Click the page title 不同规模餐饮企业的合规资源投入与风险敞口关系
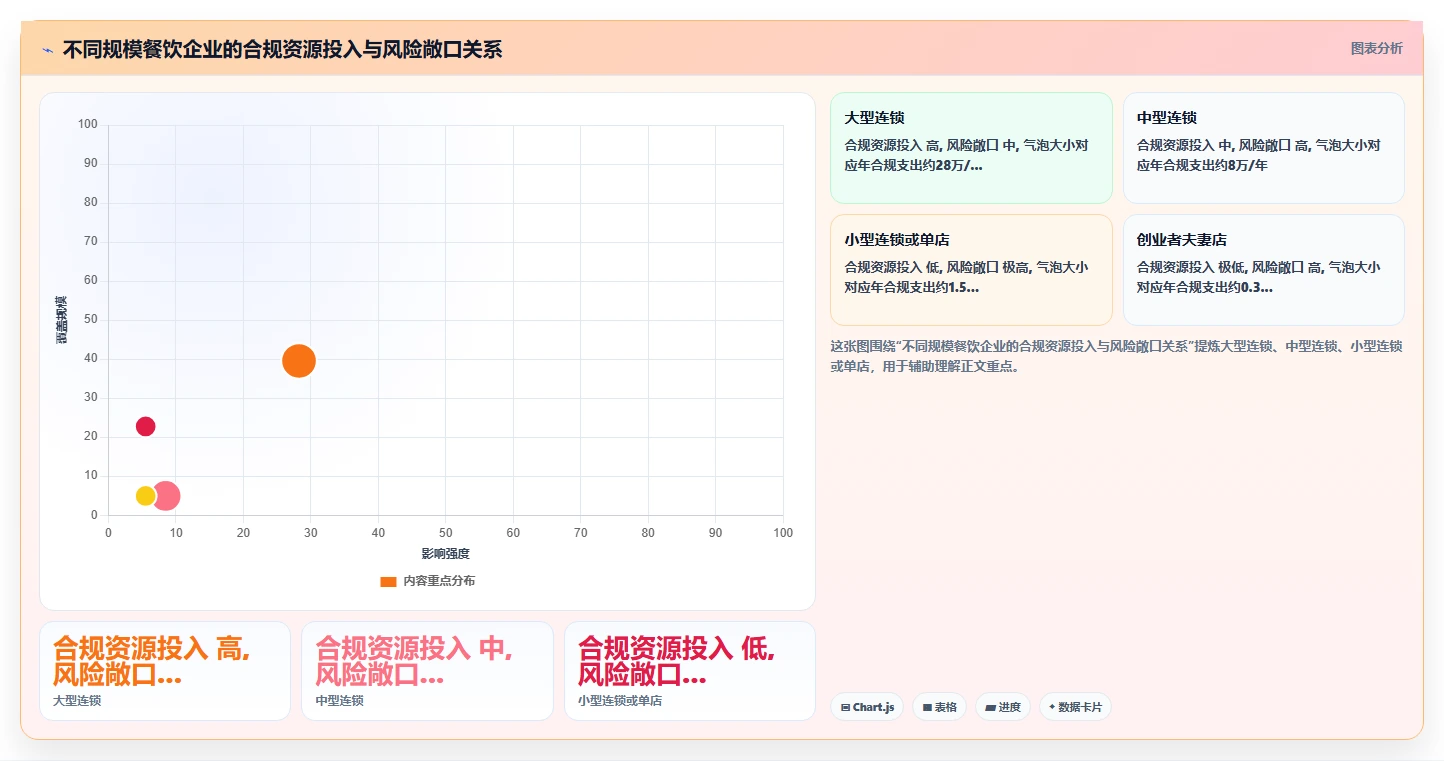This screenshot has width=1444, height=761. [x=282, y=49]
